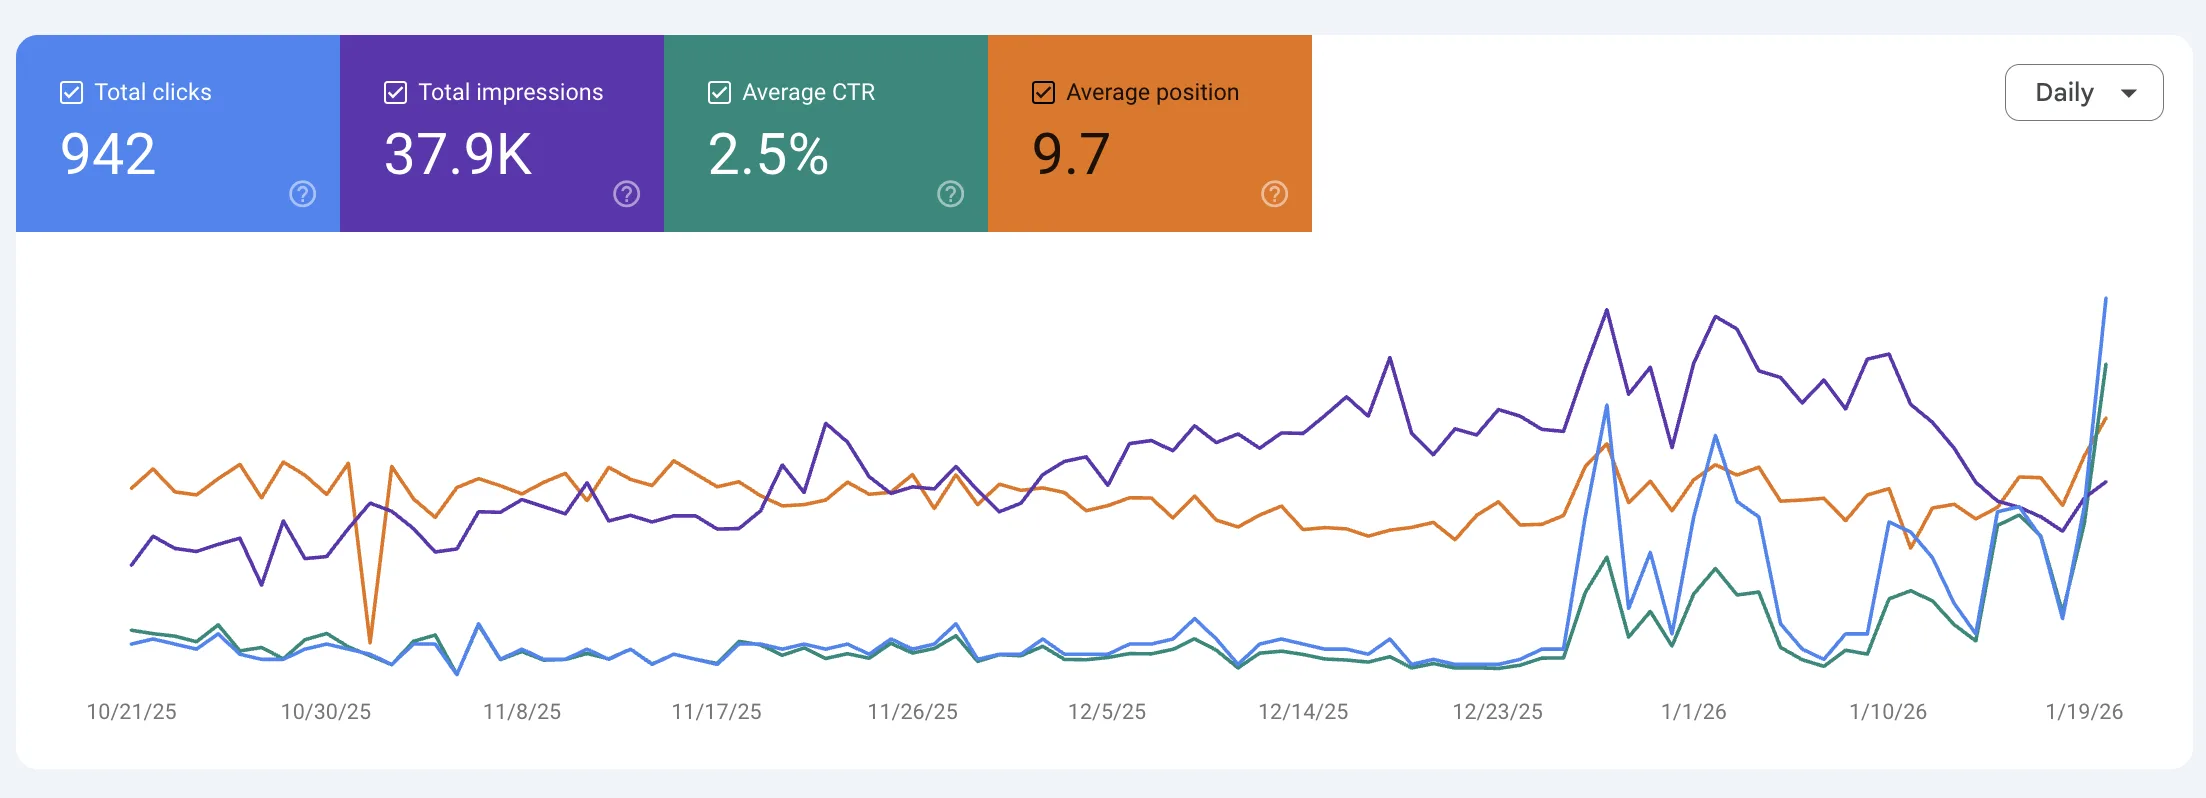
Task: Click the 12/5/25 date axis label
Action: (1107, 712)
